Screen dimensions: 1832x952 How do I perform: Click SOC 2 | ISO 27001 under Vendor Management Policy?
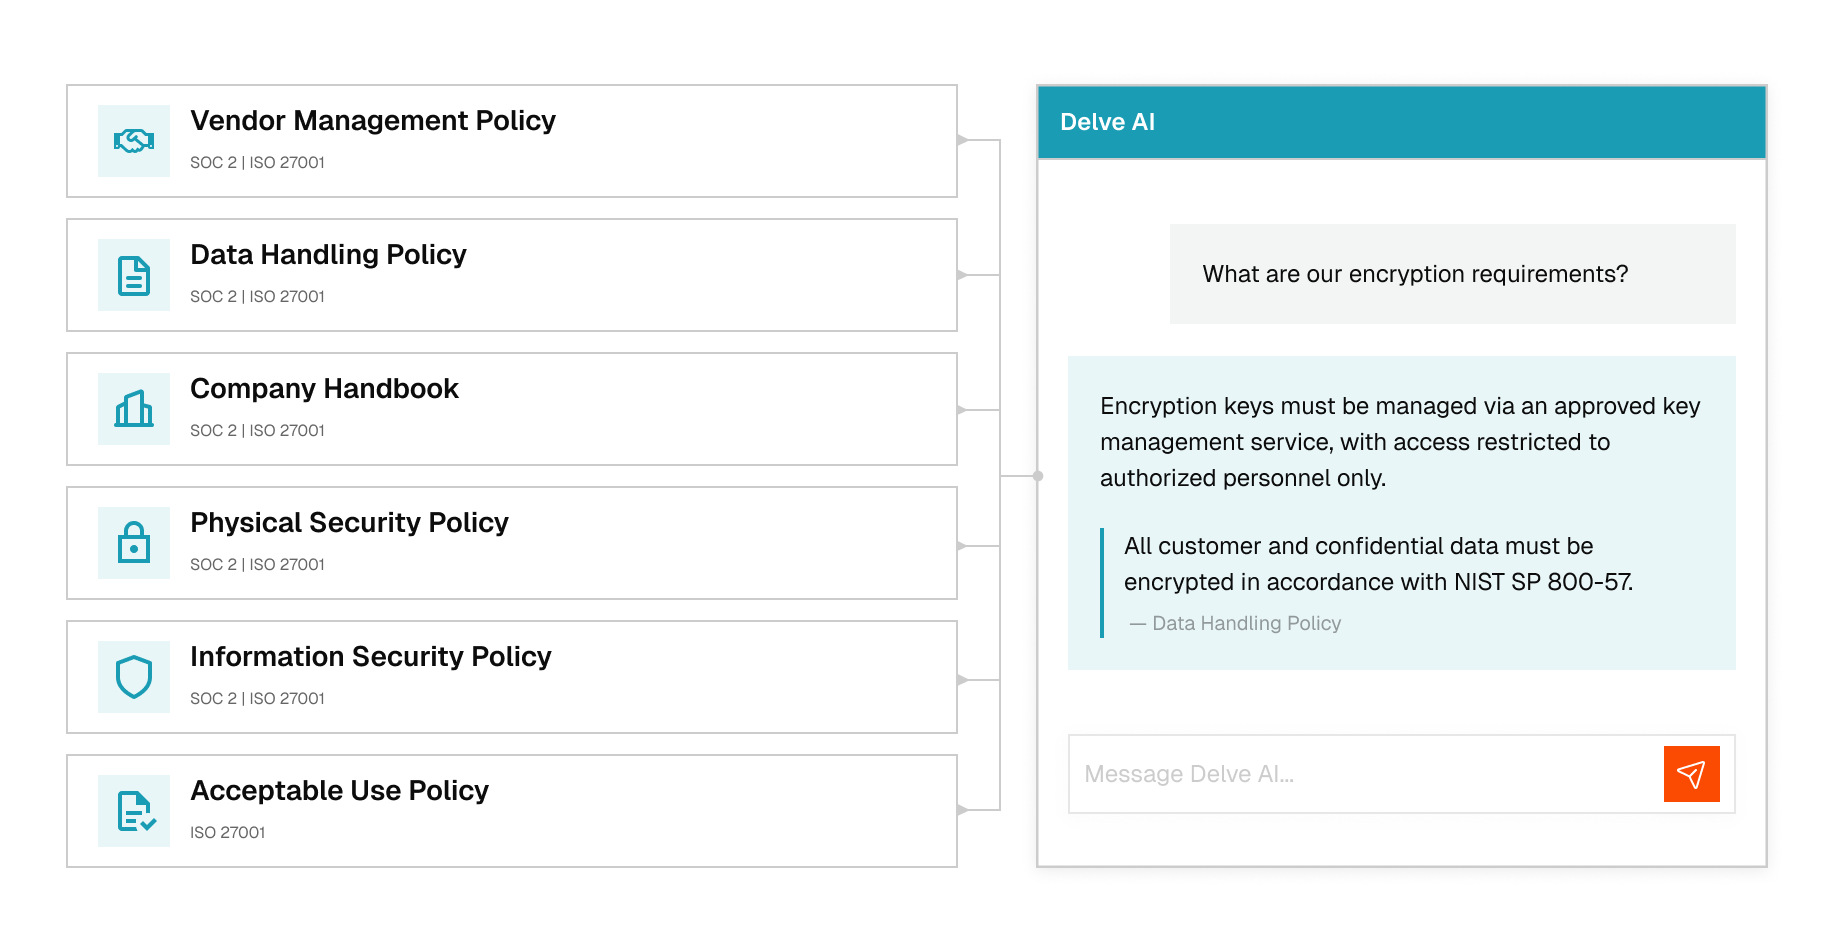[x=257, y=162]
